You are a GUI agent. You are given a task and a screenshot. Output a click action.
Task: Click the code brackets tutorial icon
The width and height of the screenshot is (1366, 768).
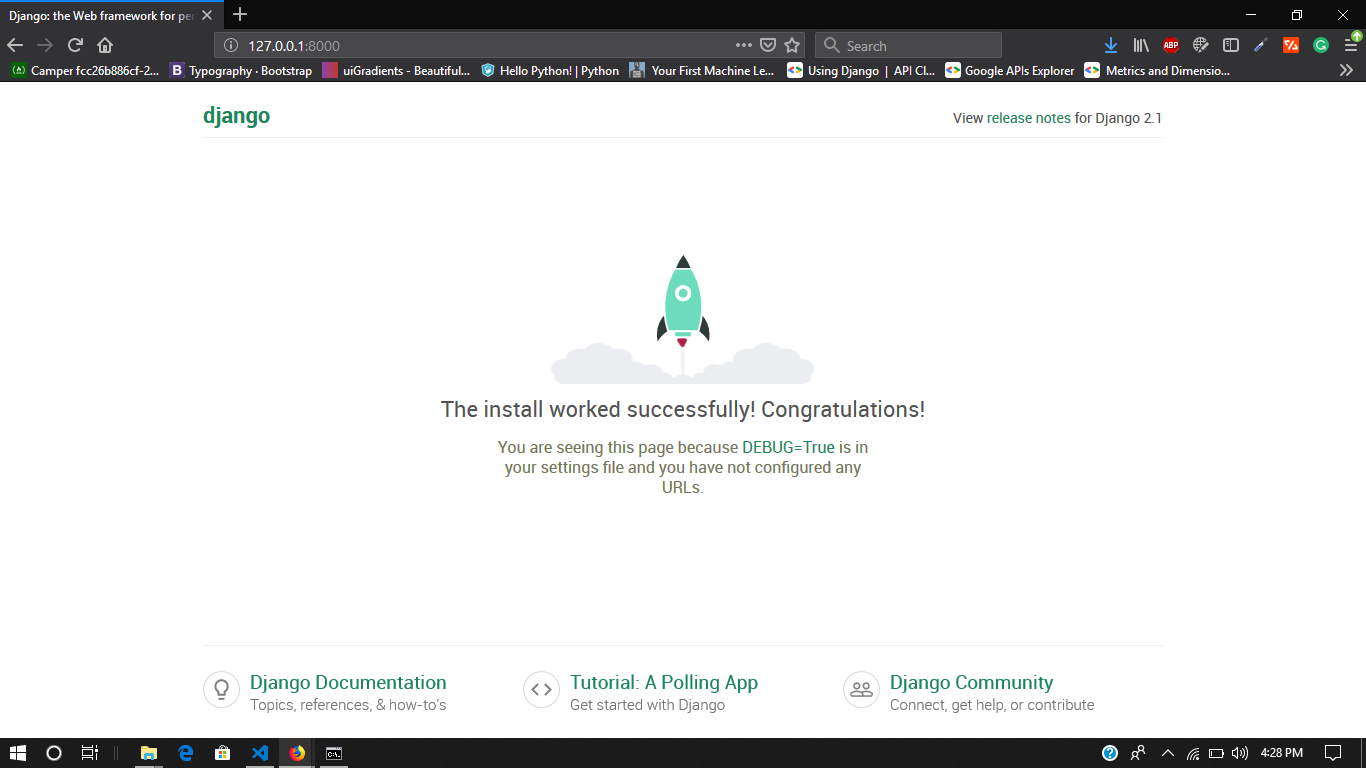tap(541, 689)
